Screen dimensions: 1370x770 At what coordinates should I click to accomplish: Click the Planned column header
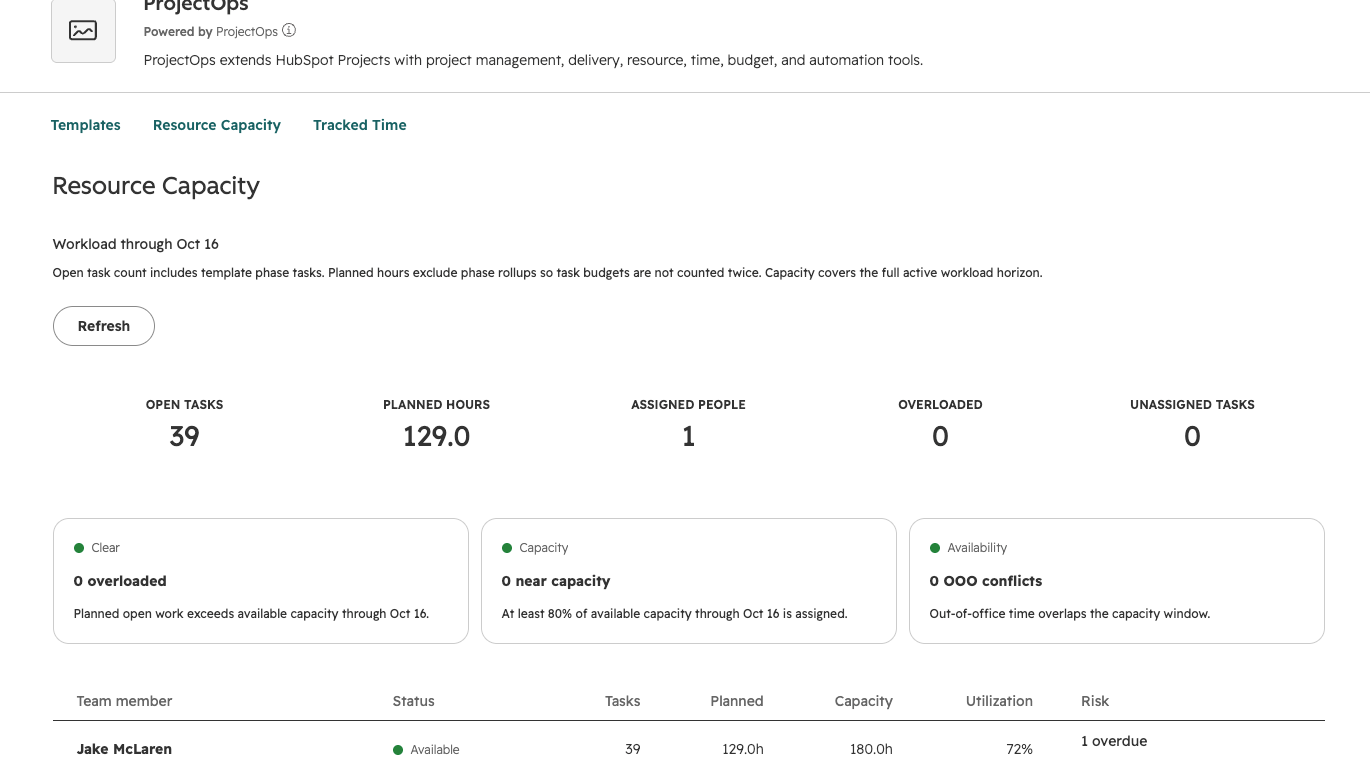[x=737, y=701]
